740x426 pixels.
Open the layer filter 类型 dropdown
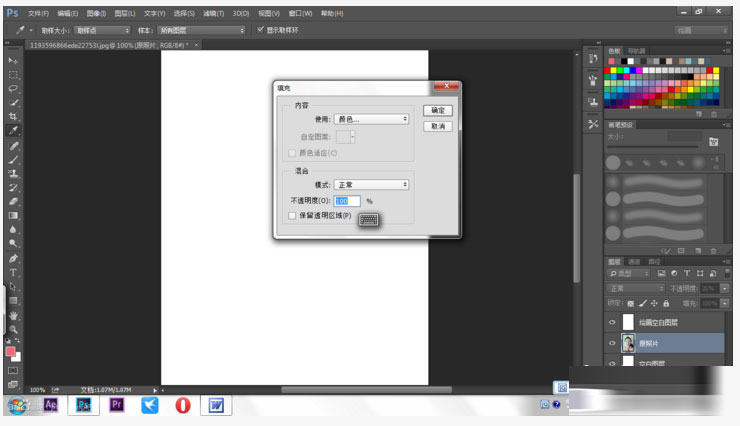point(628,274)
